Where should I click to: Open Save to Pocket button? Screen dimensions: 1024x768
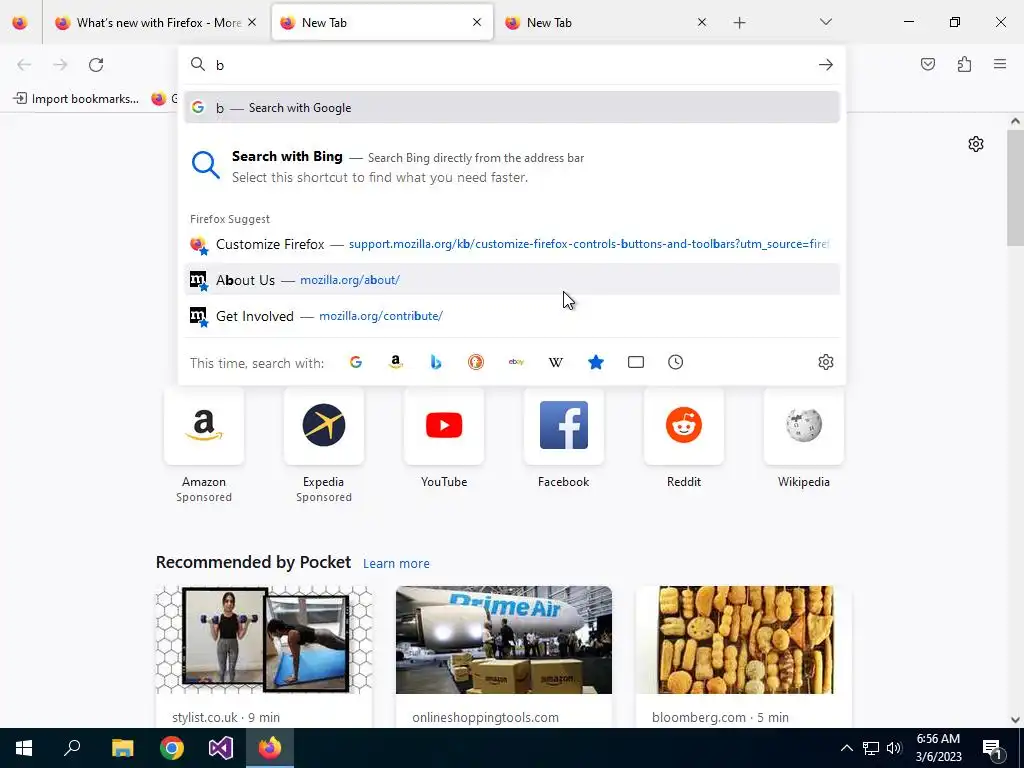pos(927,64)
